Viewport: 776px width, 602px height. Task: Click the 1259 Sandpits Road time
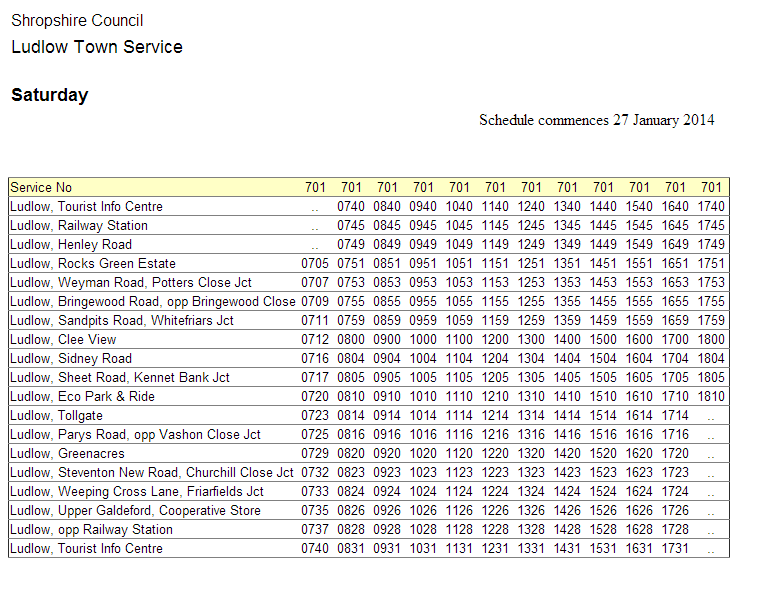(531, 321)
